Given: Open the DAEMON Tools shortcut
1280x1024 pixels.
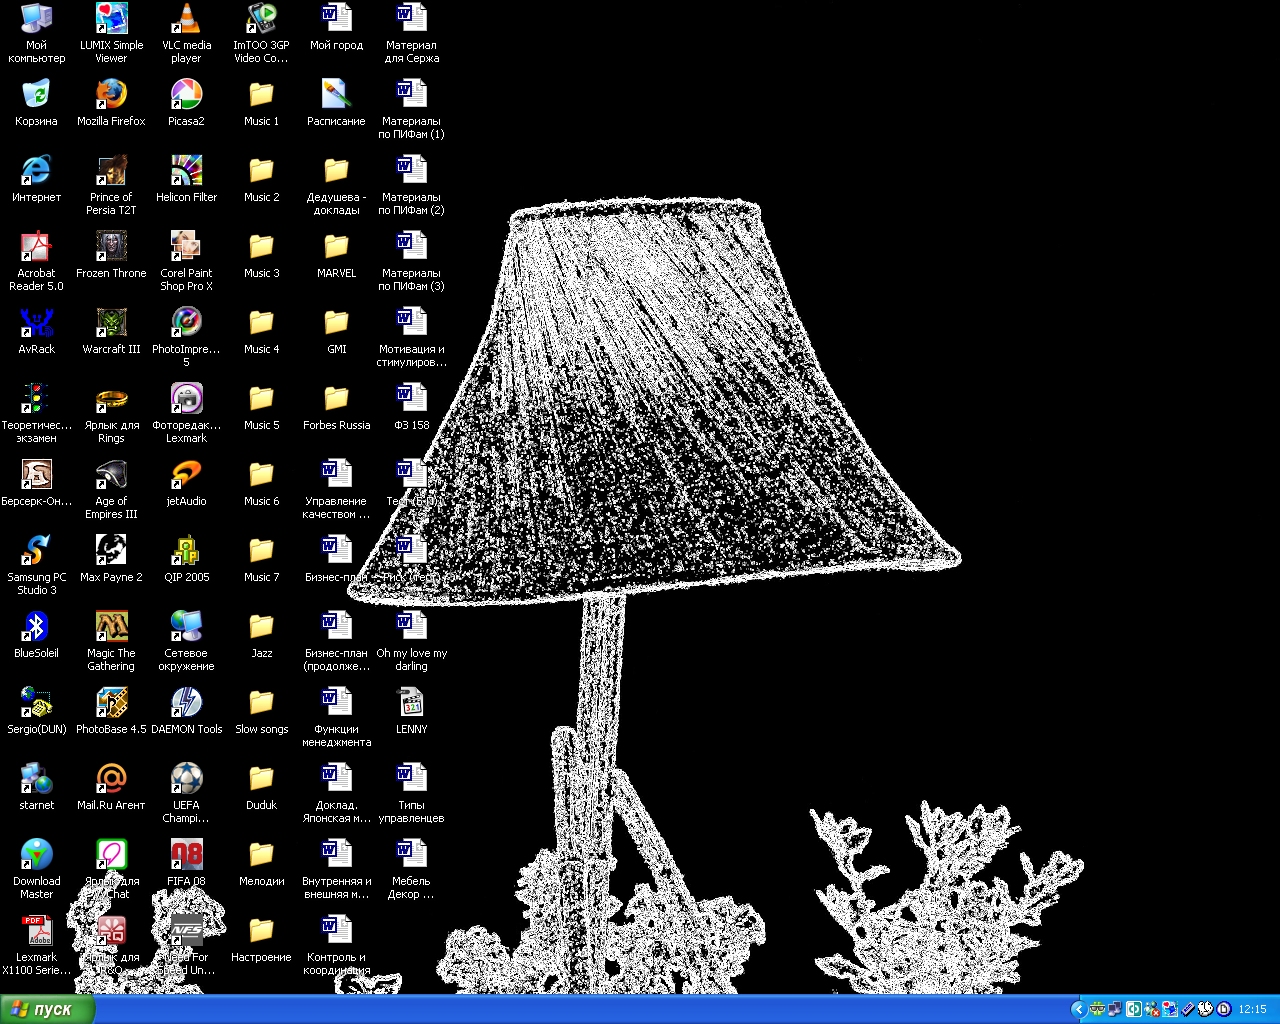Looking at the screenshot, I should pos(186,703).
